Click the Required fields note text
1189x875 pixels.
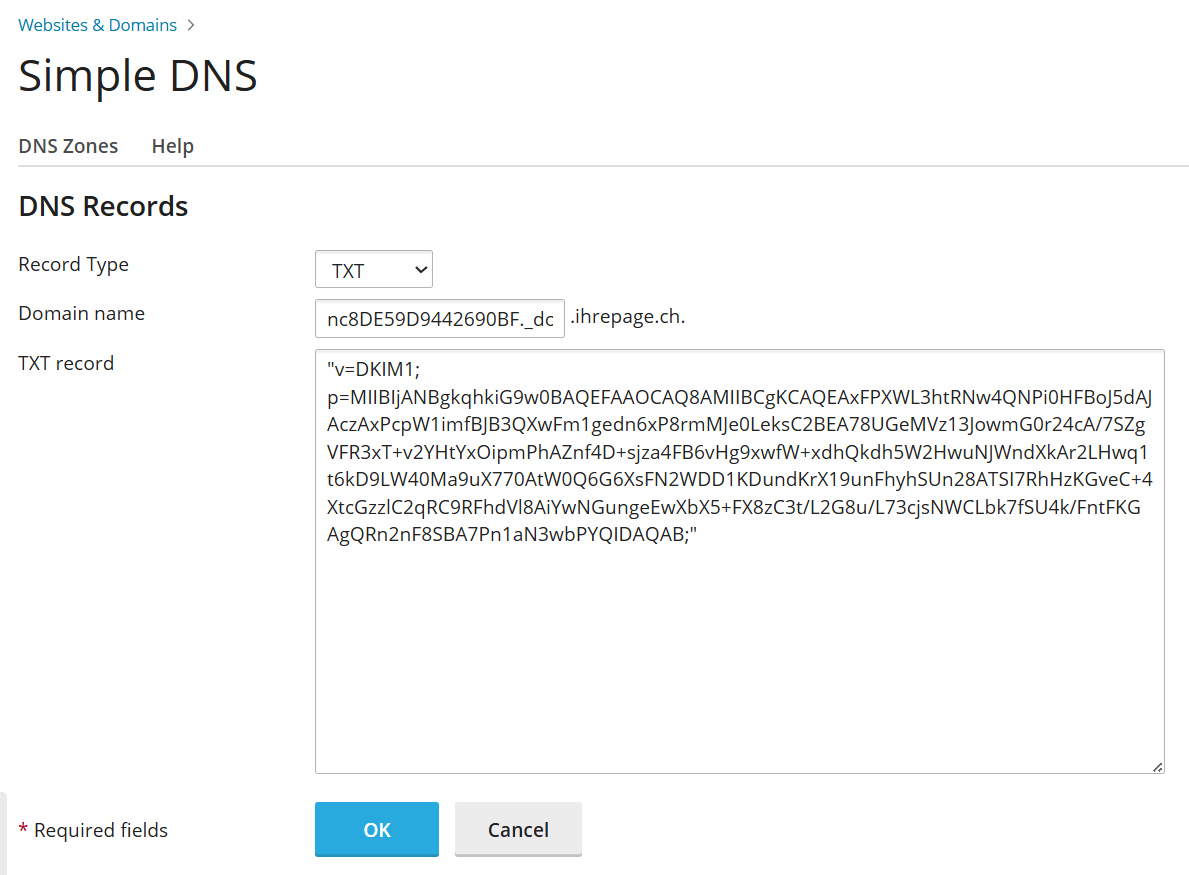(100, 830)
